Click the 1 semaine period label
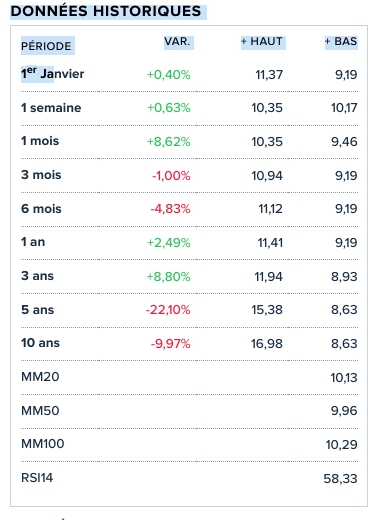This screenshot has height=520, width=384. pyautogui.click(x=51, y=108)
